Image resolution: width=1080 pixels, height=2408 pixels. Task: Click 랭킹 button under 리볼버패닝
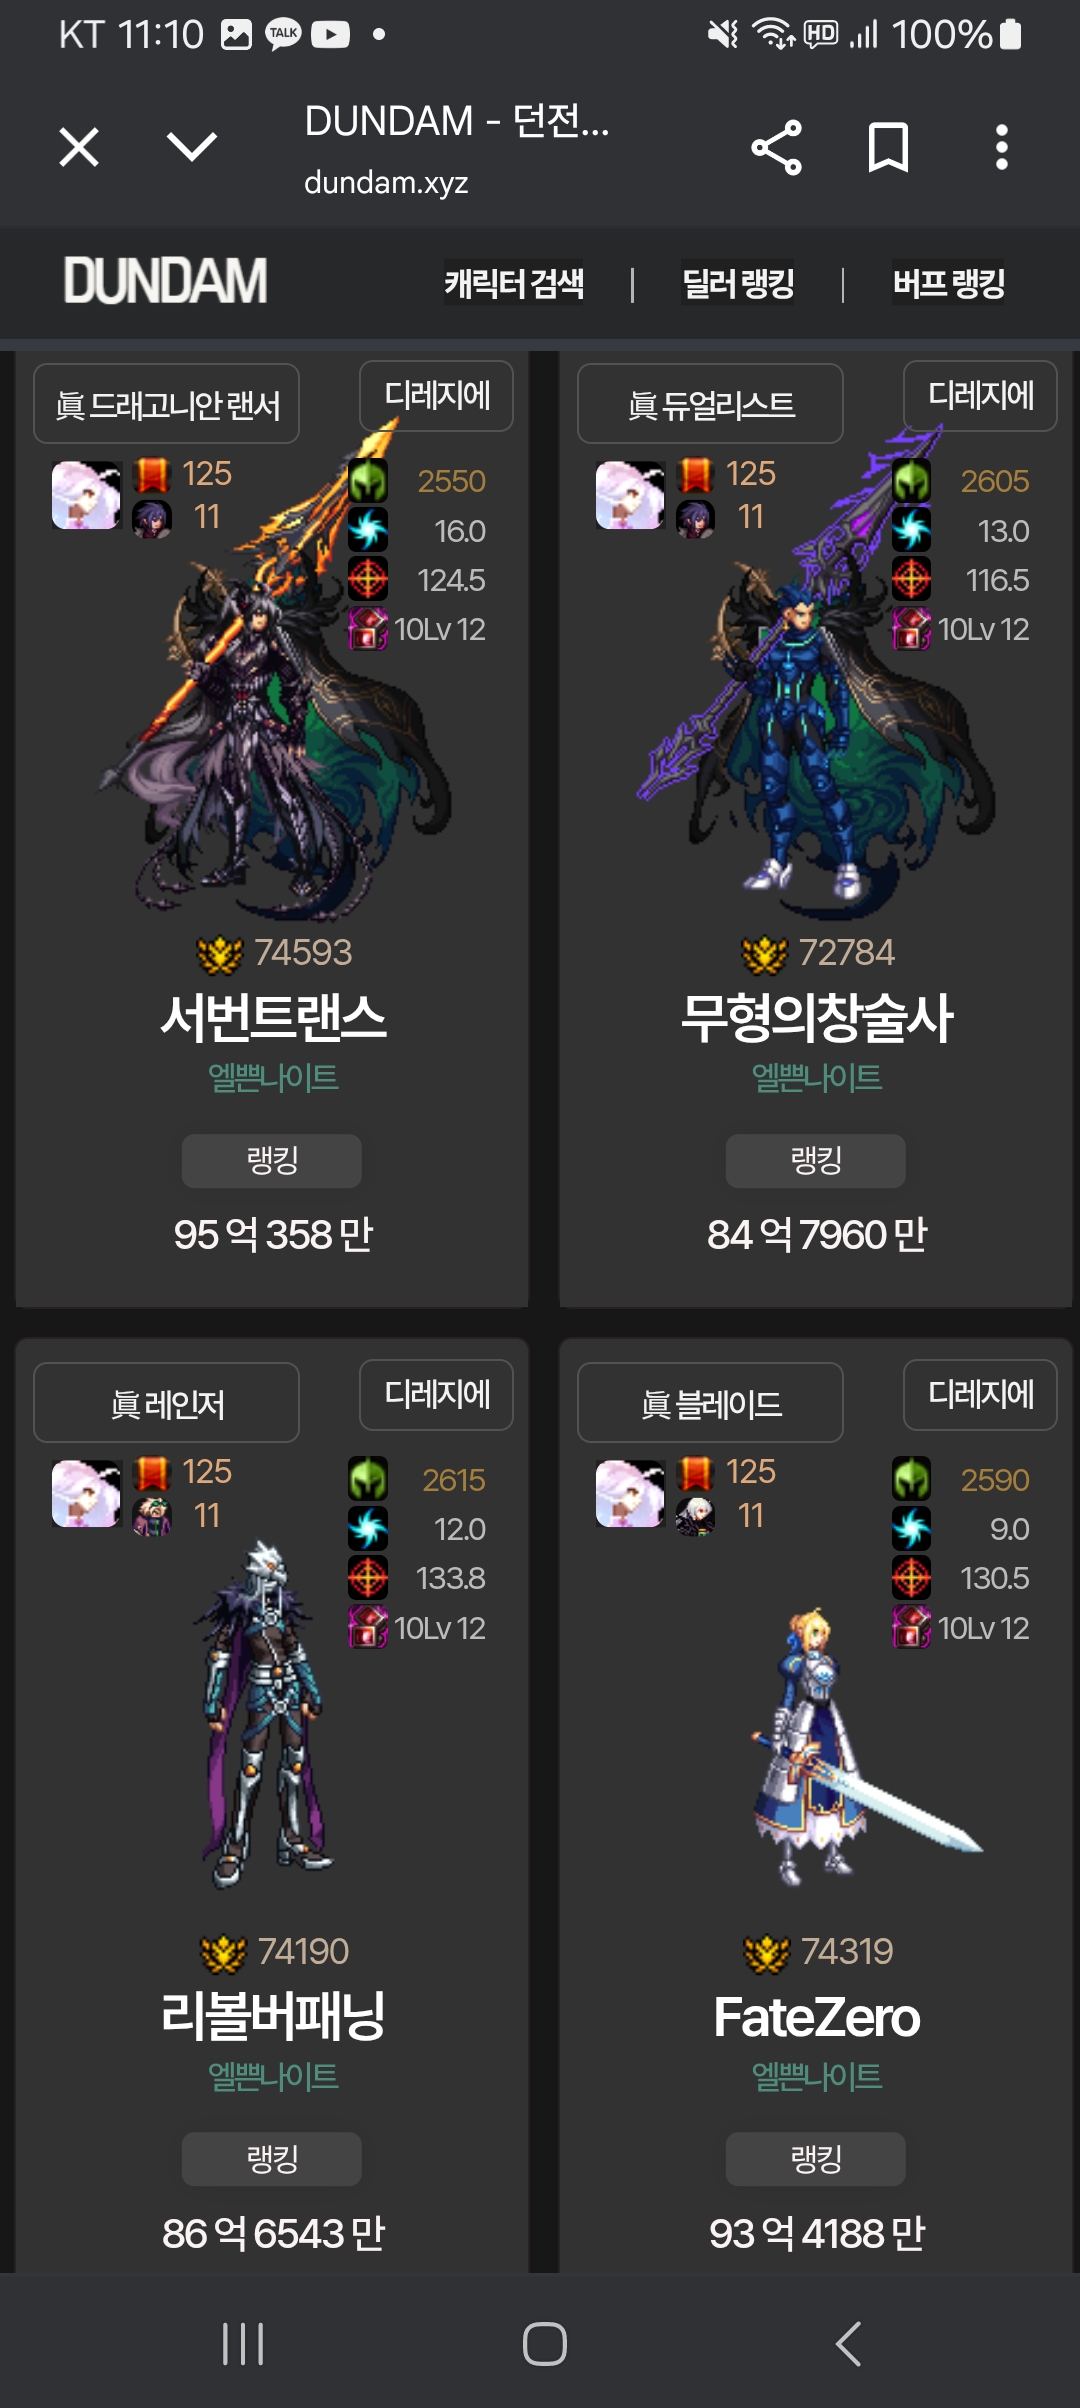[272, 2159]
